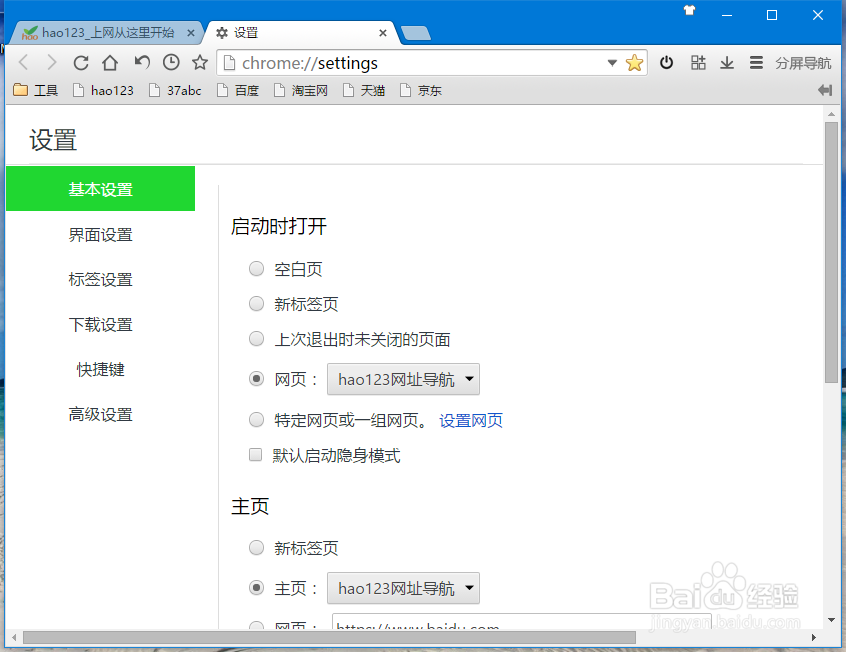
Task: Enable 默认启动隐身模式 checkbox
Action: 256,454
